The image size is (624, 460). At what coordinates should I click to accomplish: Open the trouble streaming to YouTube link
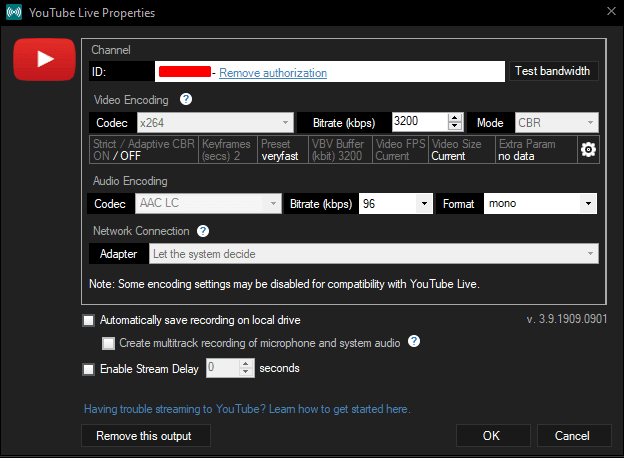coord(247,409)
